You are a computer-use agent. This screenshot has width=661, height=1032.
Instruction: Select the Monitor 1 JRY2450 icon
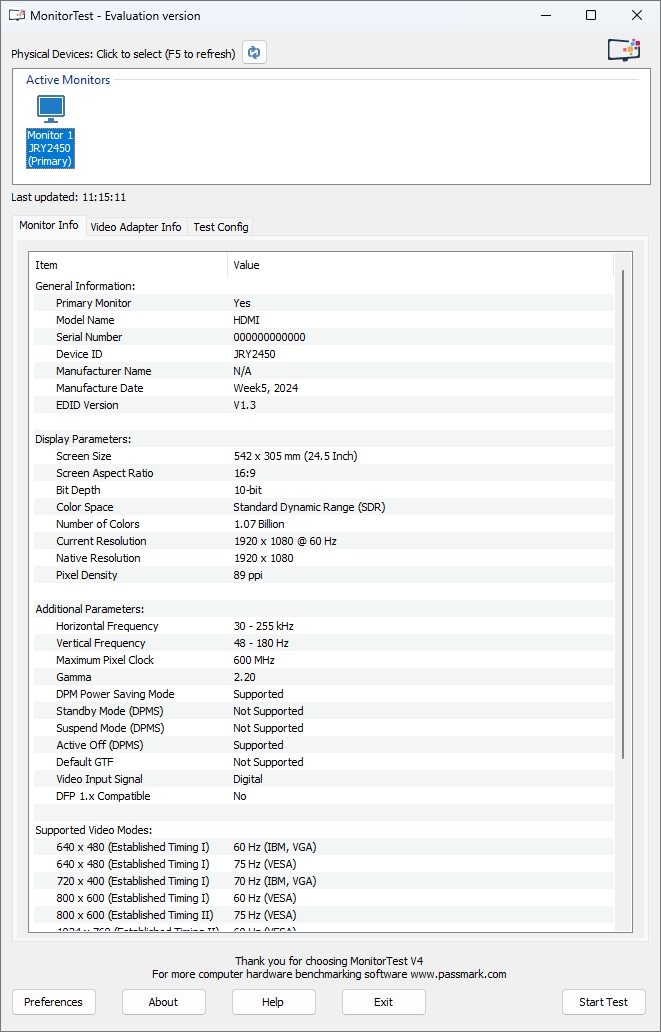50,132
